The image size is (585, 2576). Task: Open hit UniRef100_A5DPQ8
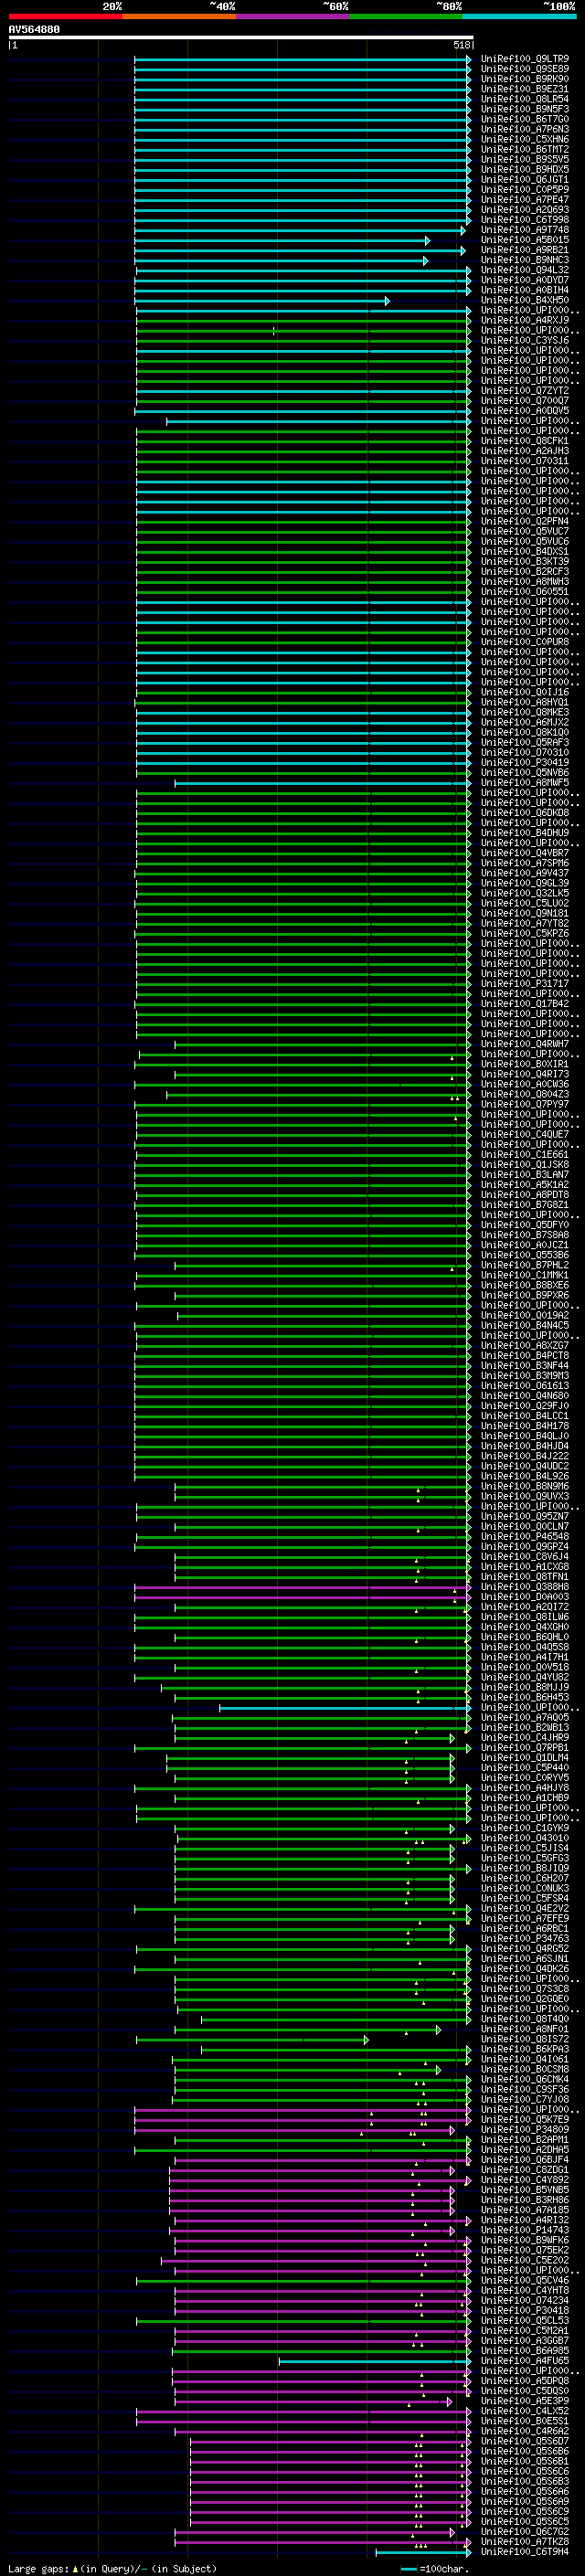pos(525,2381)
